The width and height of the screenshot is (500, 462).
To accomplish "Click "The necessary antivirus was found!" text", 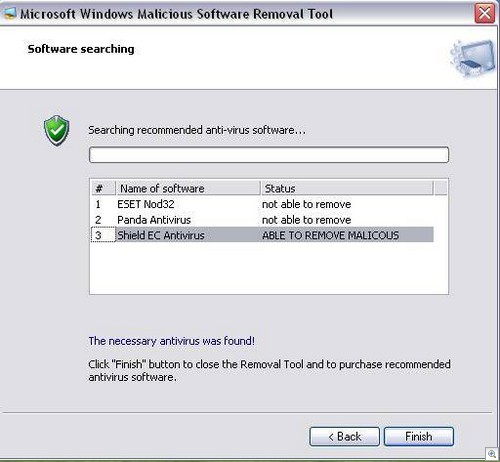I will pos(172,341).
